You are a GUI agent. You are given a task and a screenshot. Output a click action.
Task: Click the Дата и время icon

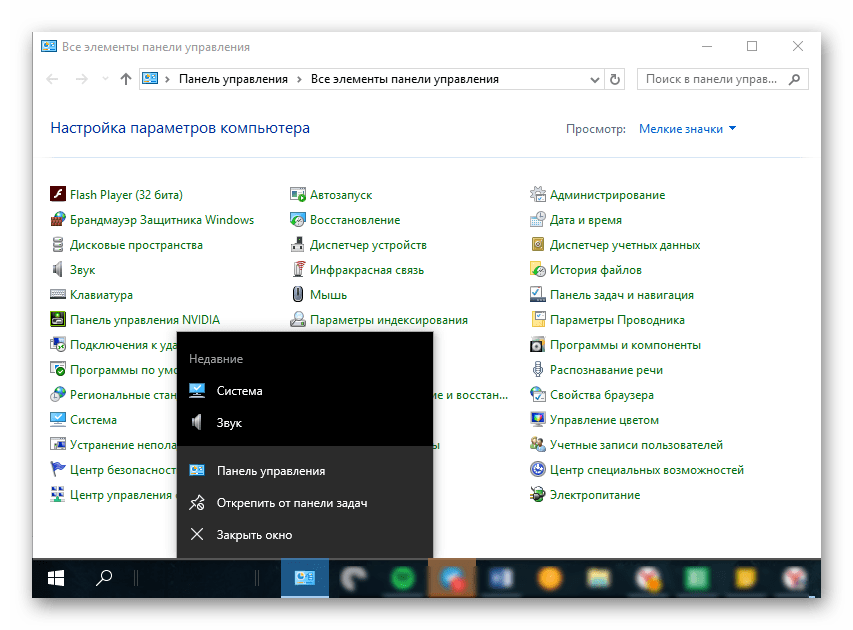(537, 219)
